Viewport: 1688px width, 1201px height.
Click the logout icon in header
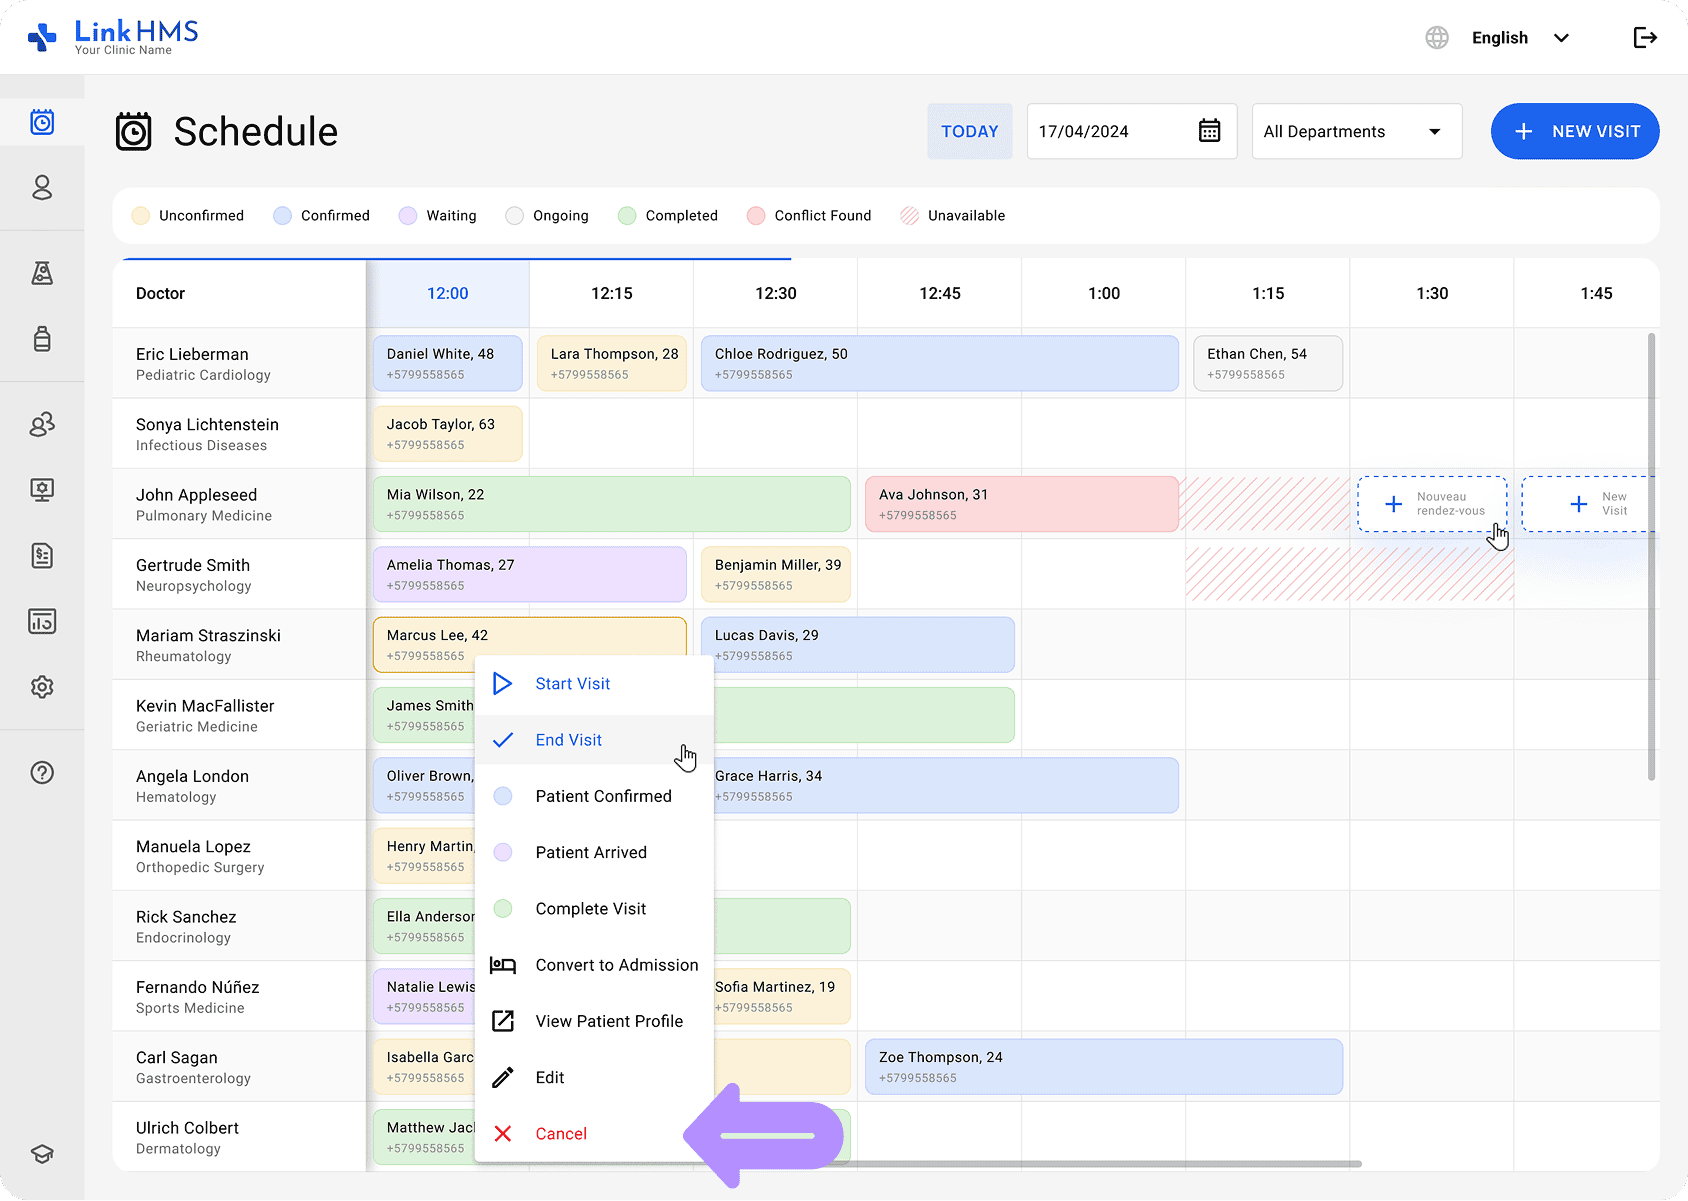point(1645,38)
